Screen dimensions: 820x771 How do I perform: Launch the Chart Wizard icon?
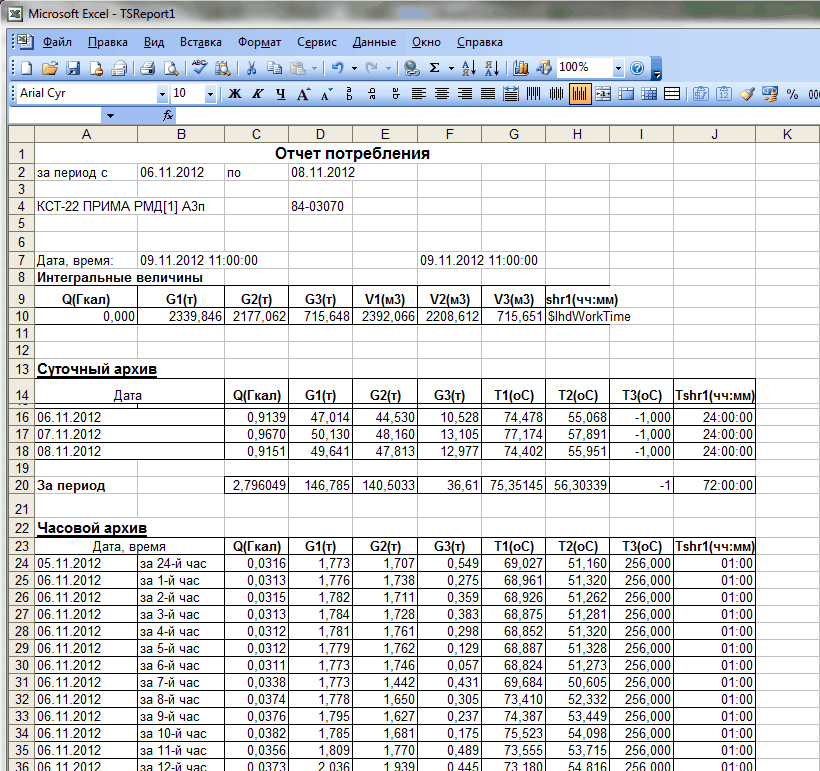coord(520,69)
